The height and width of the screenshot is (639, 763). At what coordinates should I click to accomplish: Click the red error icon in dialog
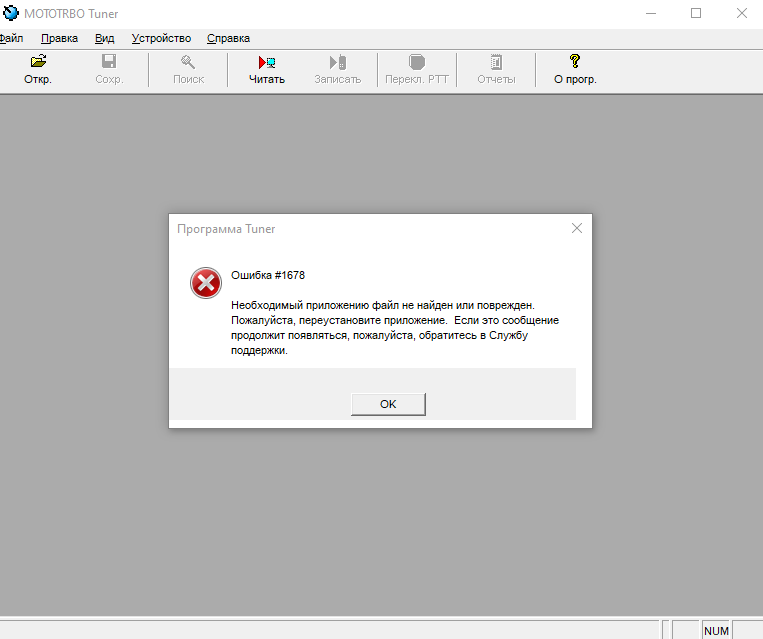(x=206, y=283)
